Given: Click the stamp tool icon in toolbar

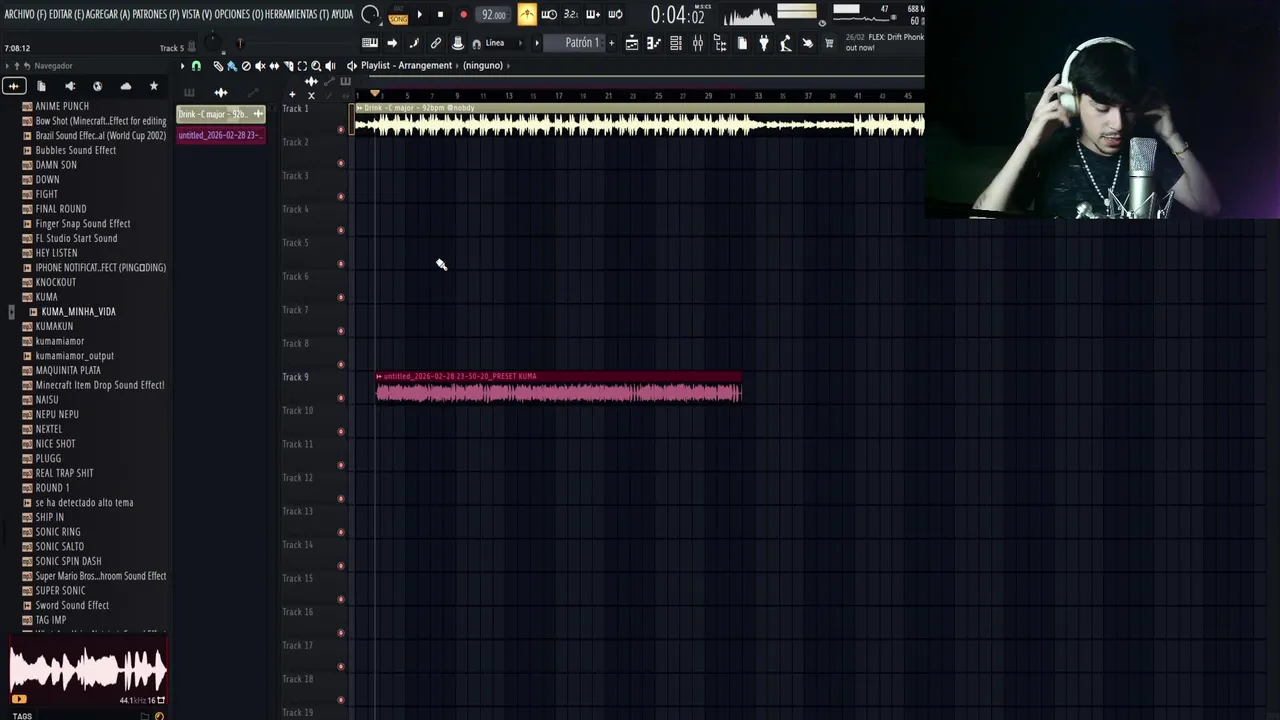Looking at the screenshot, I should (x=458, y=43).
